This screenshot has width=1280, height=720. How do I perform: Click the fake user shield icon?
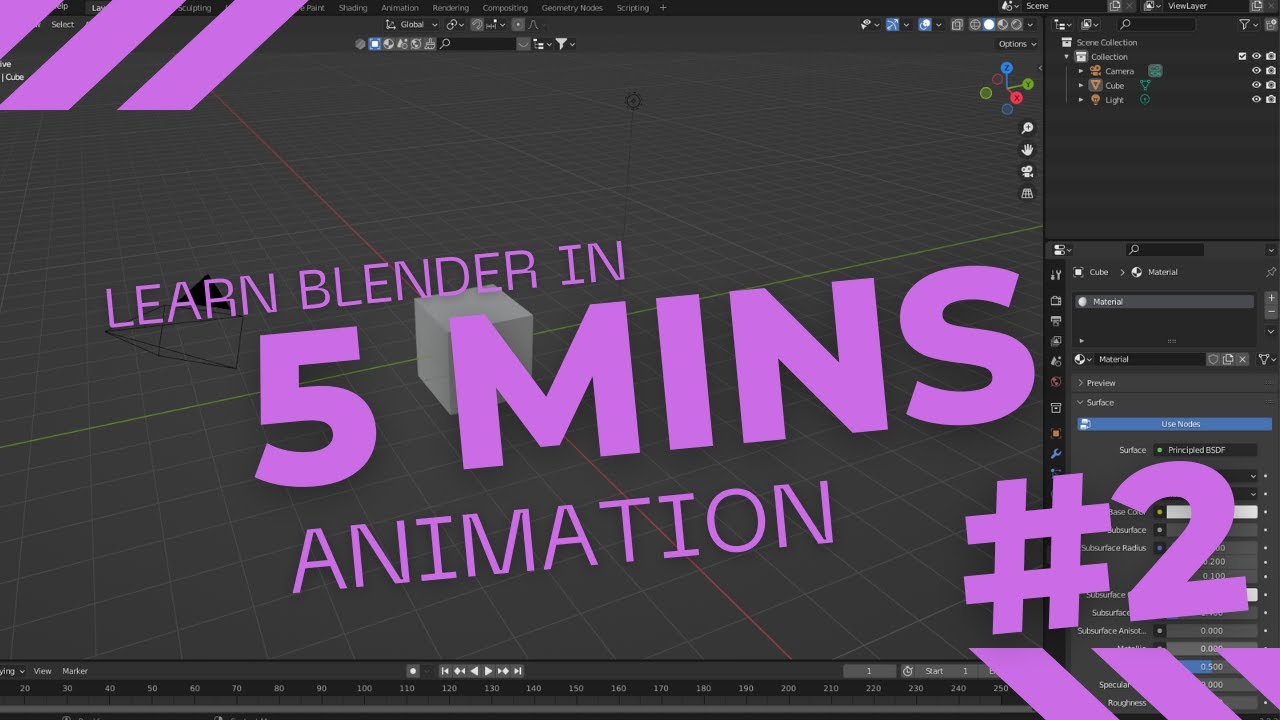[1213, 359]
